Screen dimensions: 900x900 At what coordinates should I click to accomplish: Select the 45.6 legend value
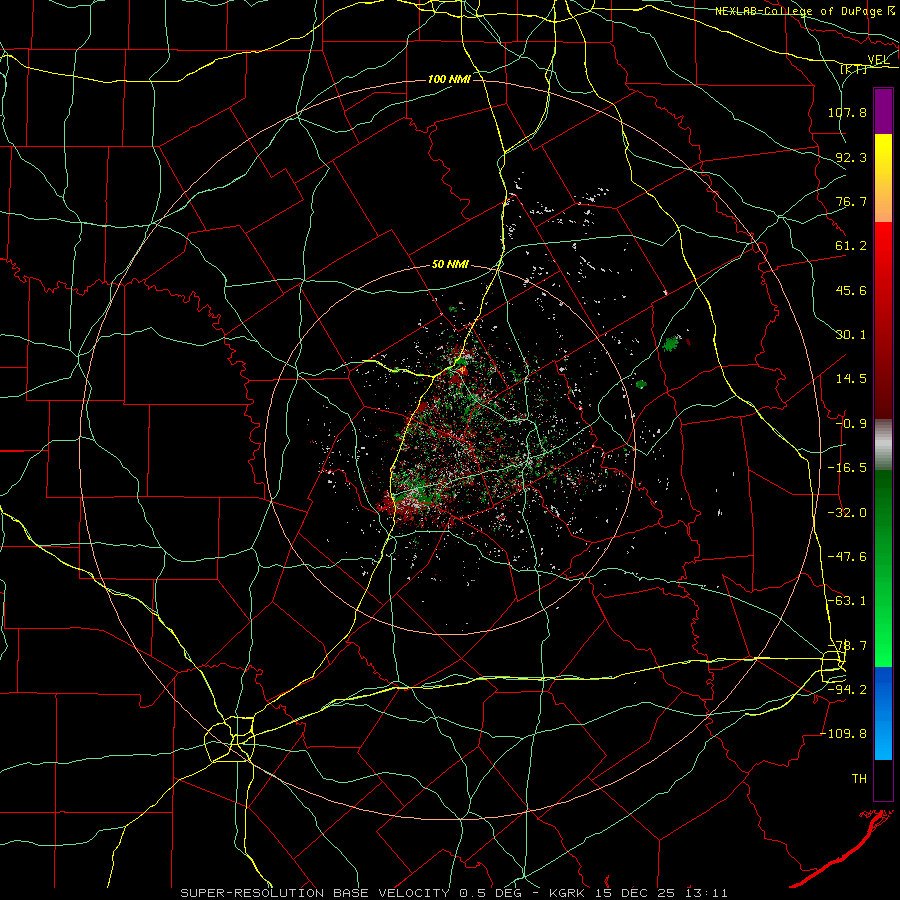(851, 290)
